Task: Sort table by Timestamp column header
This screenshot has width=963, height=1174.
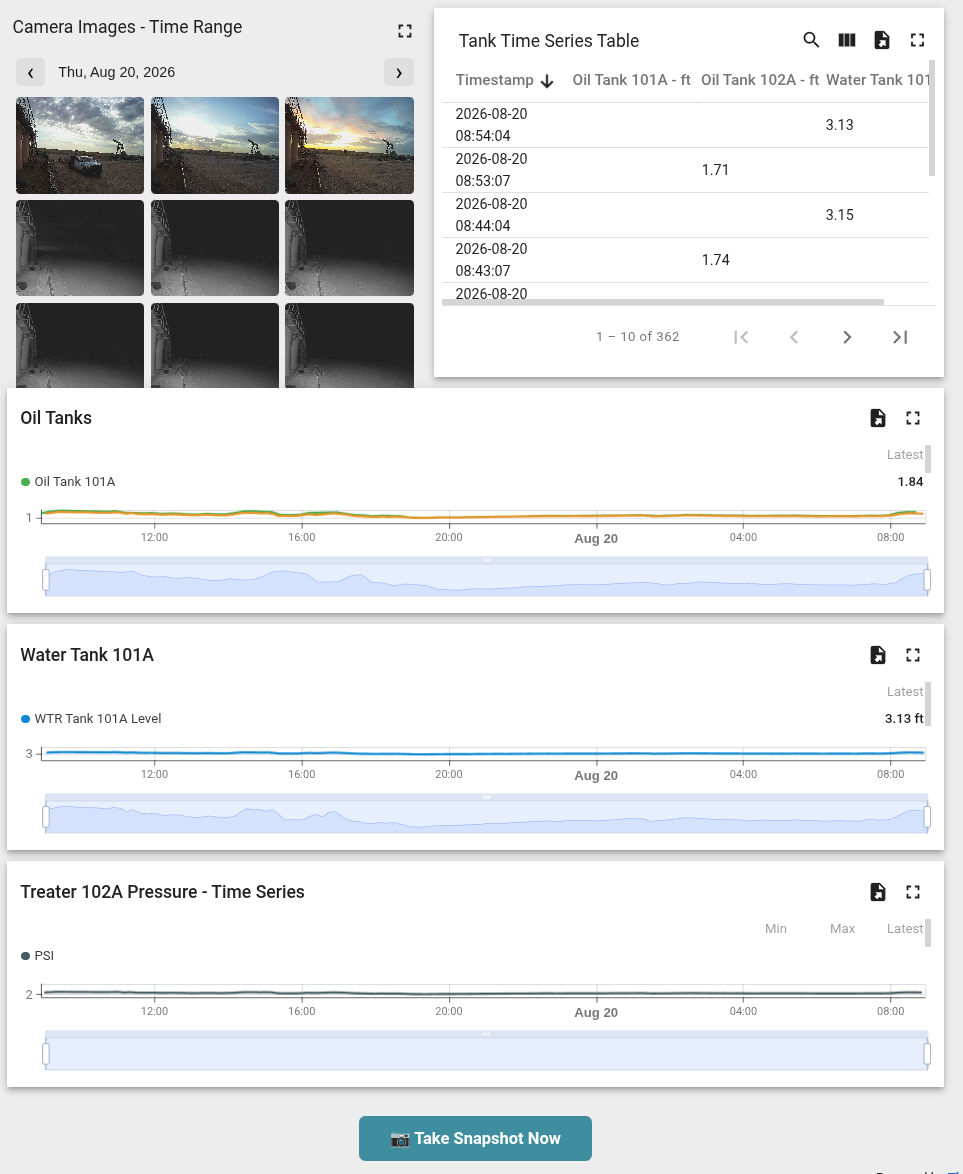Action: tap(494, 80)
